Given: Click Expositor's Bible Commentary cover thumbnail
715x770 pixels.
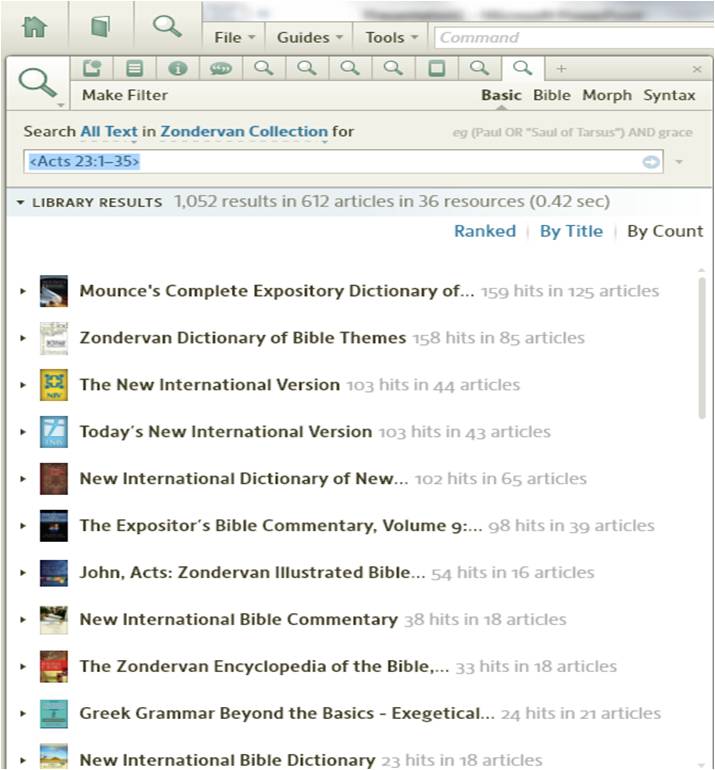Looking at the screenshot, I should [x=54, y=525].
